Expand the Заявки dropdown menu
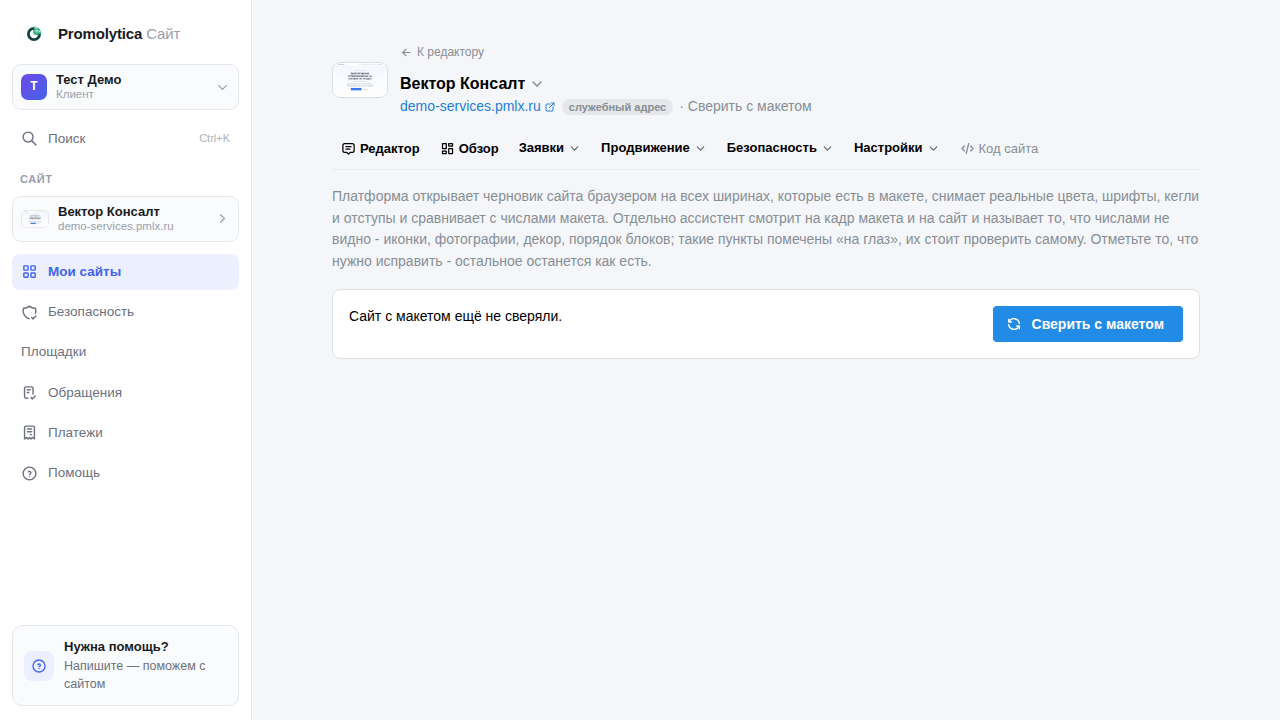This screenshot has width=1280, height=720. (x=549, y=148)
